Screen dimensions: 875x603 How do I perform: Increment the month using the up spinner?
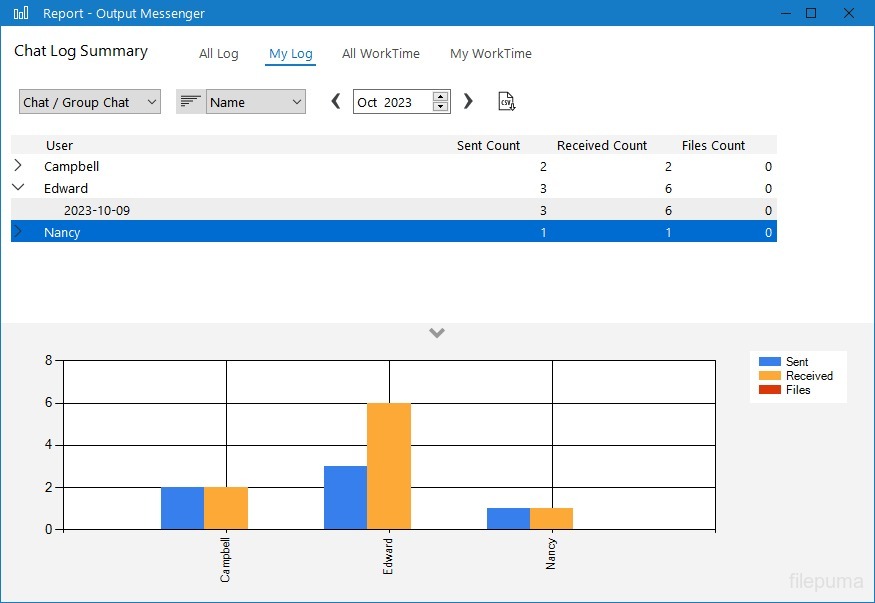(x=440, y=97)
